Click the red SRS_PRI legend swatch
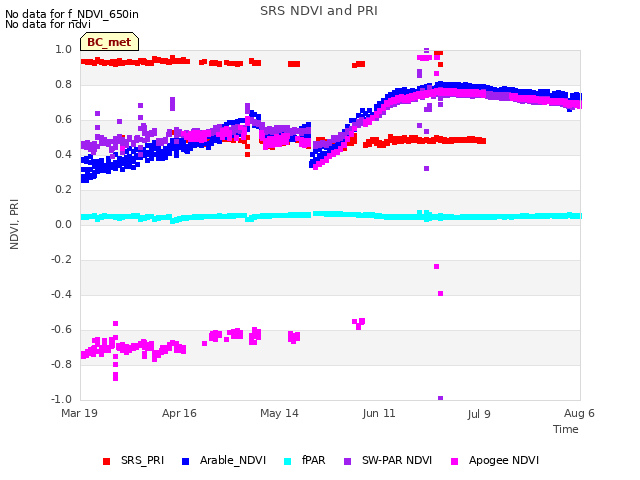Image resolution: width=640 pixels, height=480 pixels. click(107, 462)
